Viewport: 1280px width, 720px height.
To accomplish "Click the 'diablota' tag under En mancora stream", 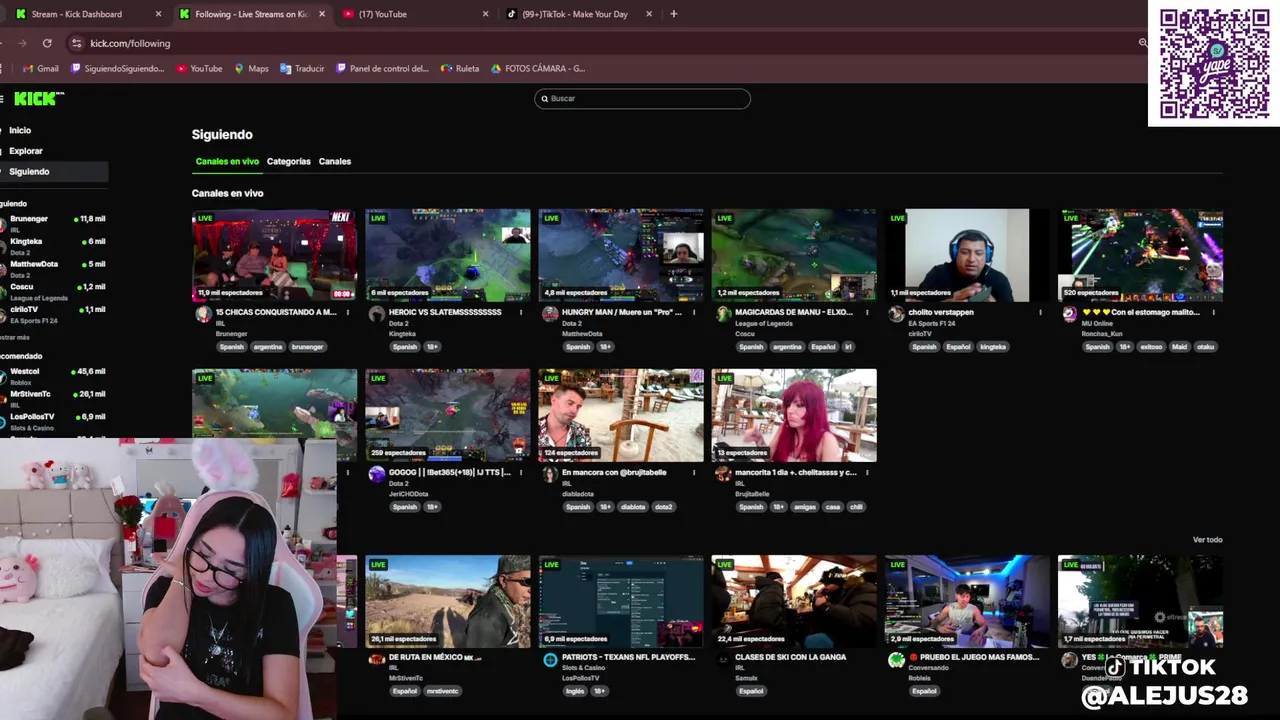I will tap(633, 507).
